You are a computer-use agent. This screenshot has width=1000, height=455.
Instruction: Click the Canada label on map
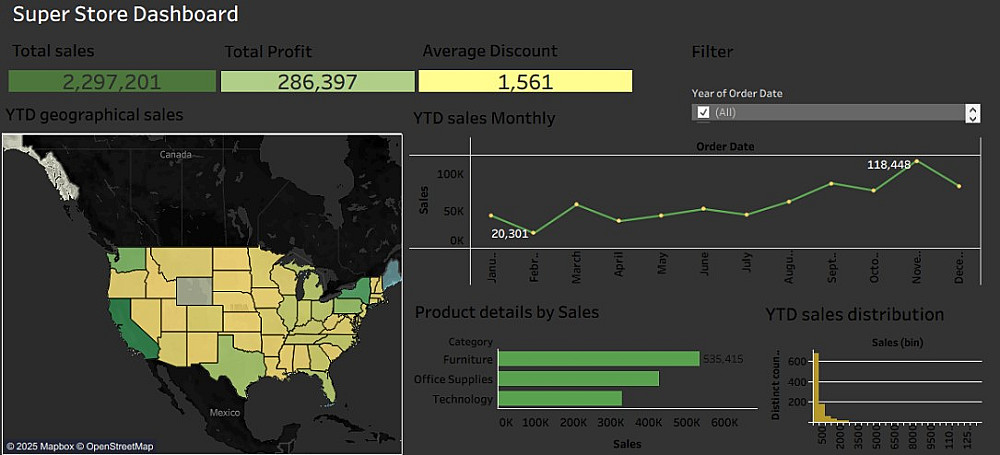[x=175, y=154]
